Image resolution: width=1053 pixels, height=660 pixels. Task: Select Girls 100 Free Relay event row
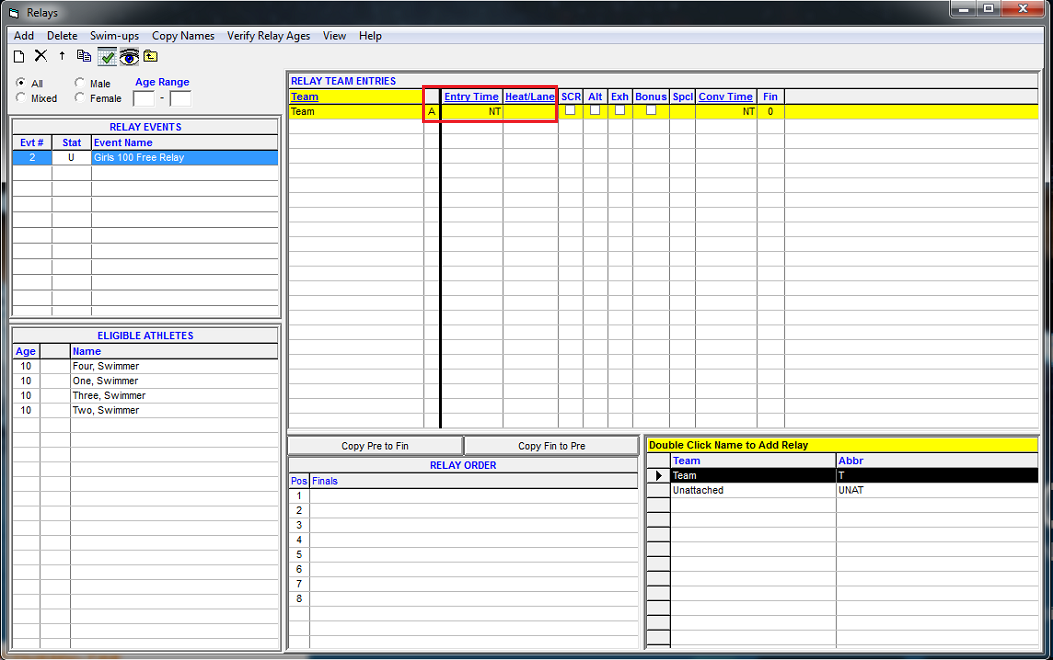tap(184, 158)
